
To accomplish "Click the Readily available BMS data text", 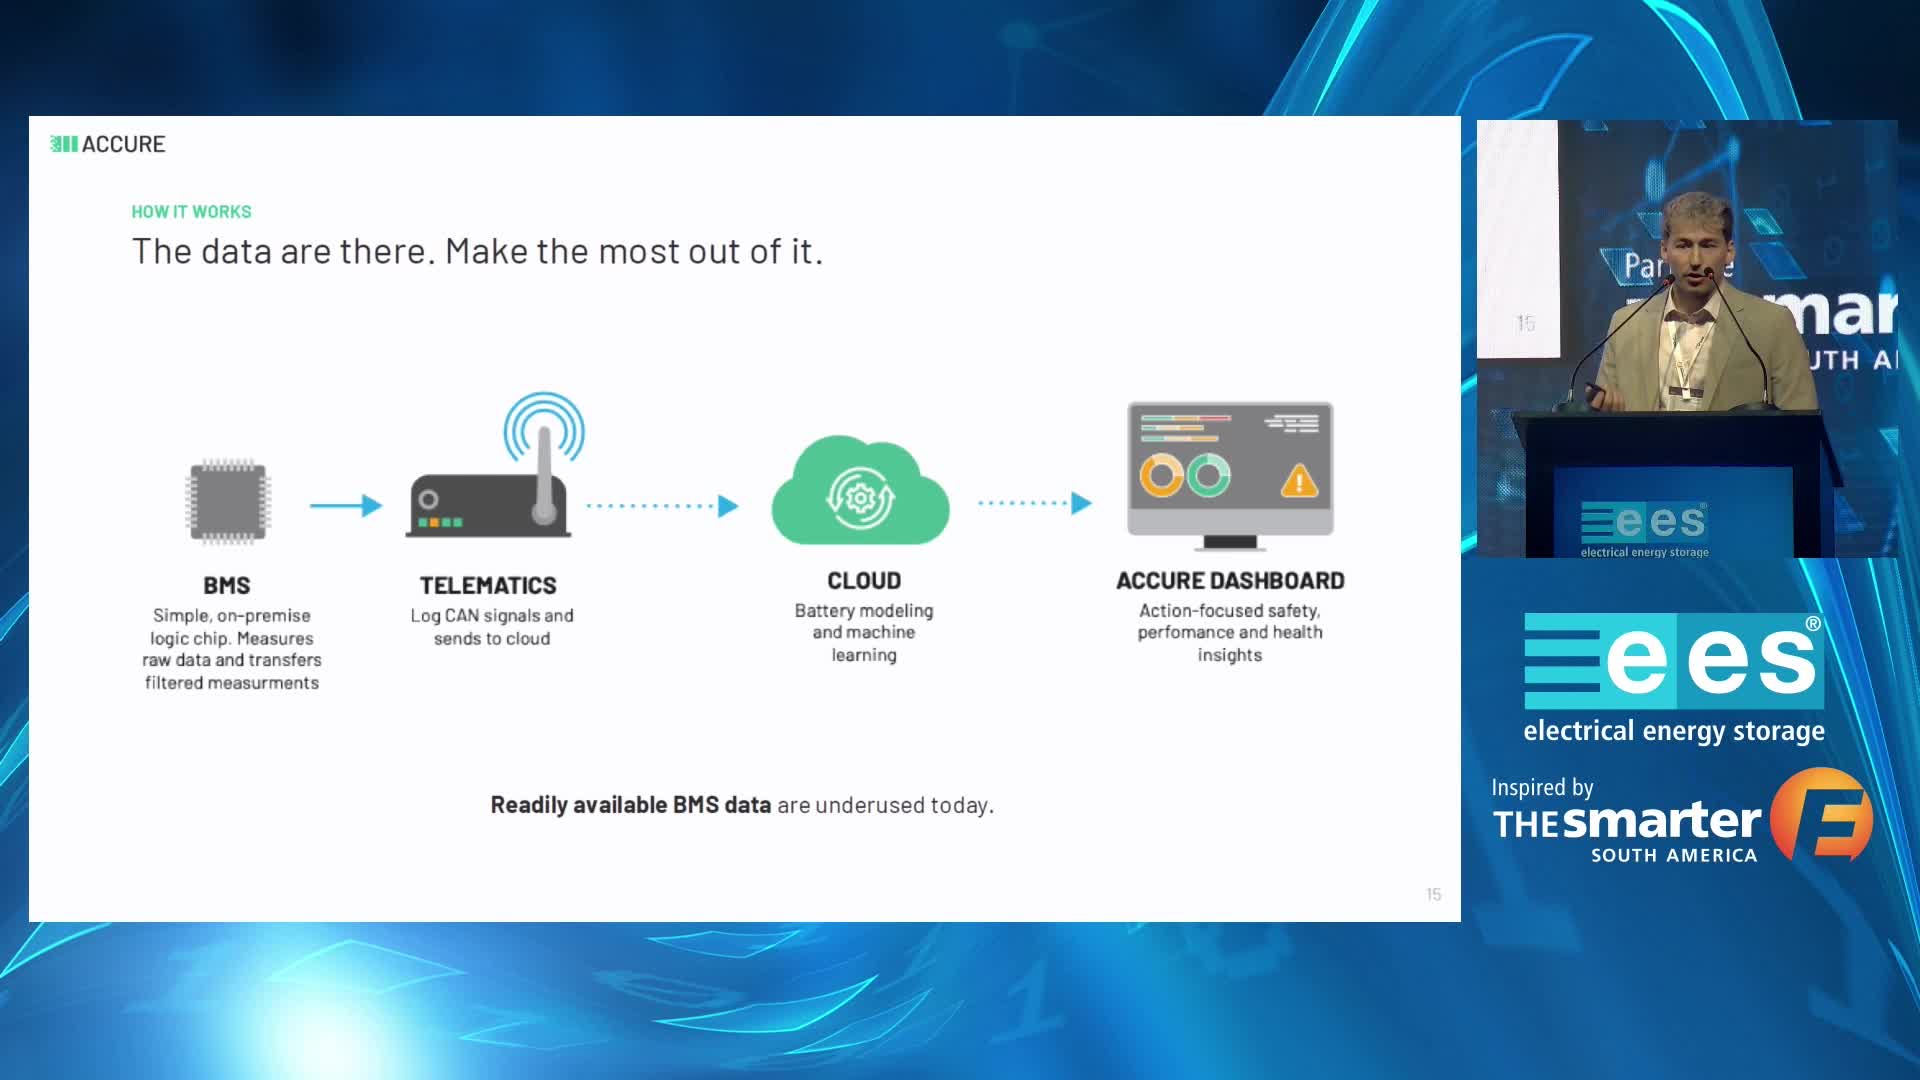I will (630, 805).
